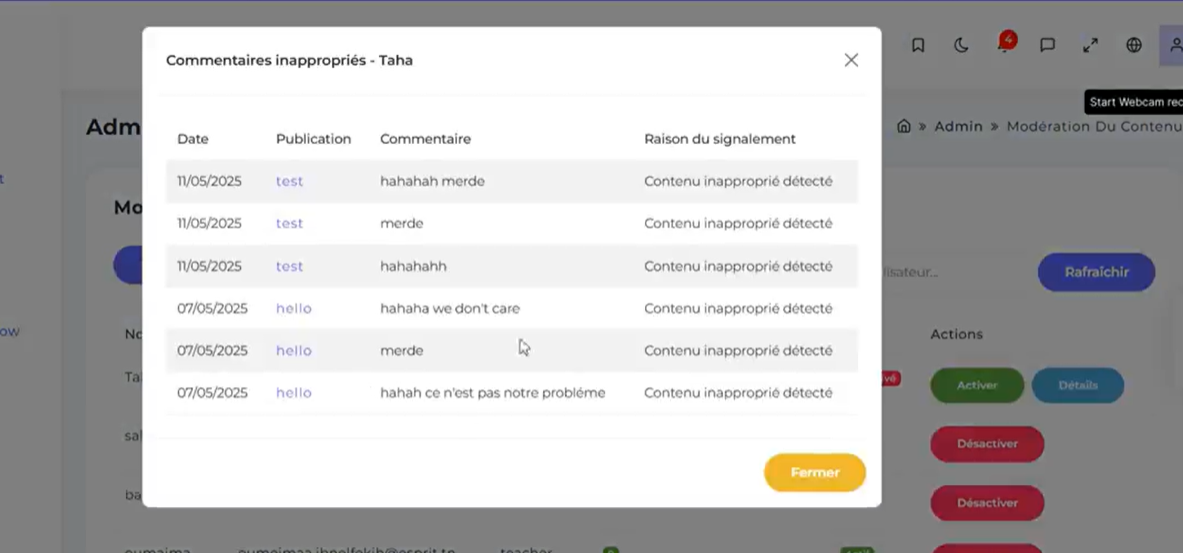The image size is (1183, 553).
Task: Click Désactiver button just below the Activer button
Action: (987, 444)
